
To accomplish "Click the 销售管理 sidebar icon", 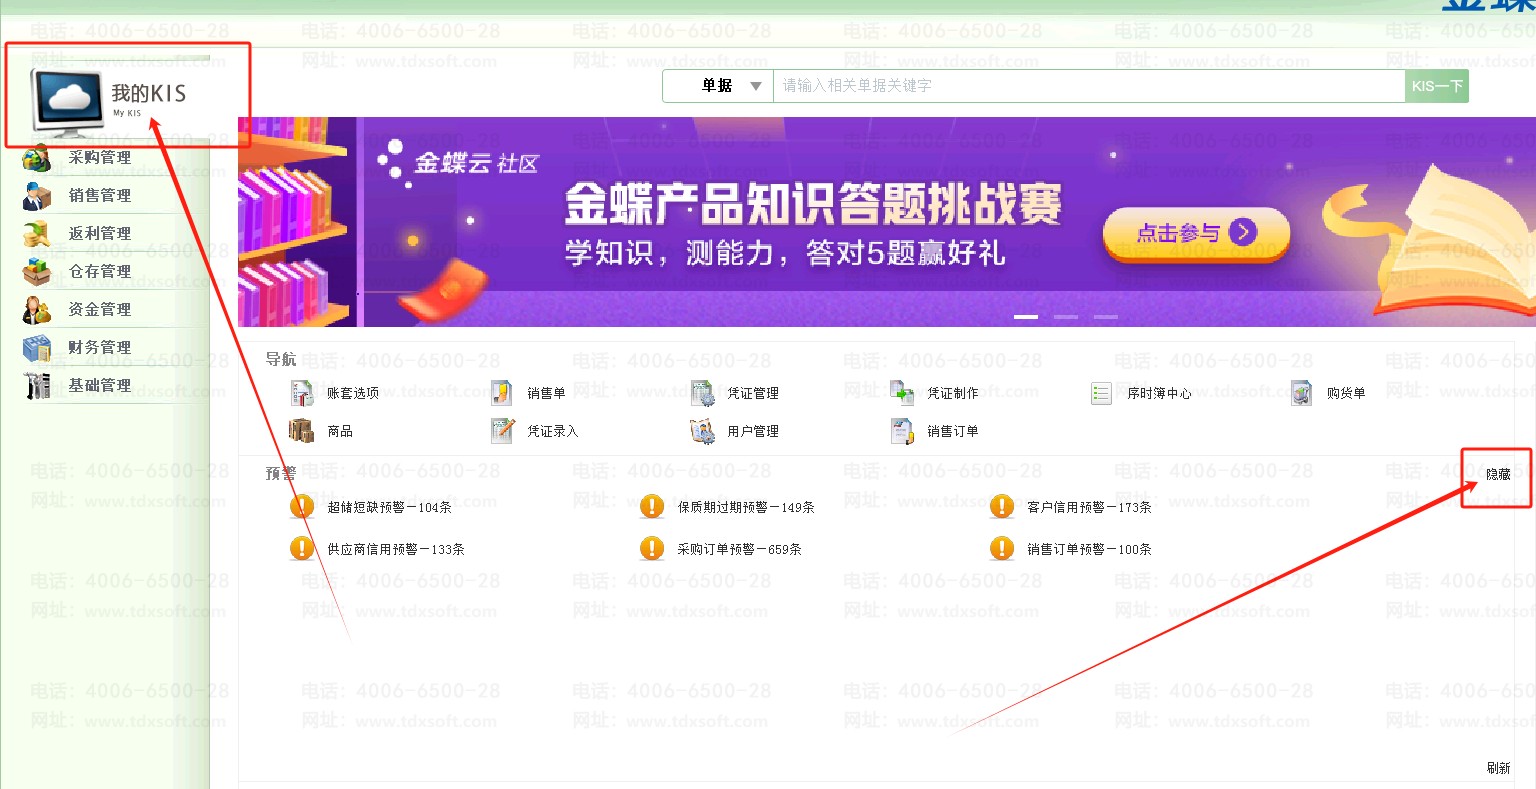I will coord(37,196).
